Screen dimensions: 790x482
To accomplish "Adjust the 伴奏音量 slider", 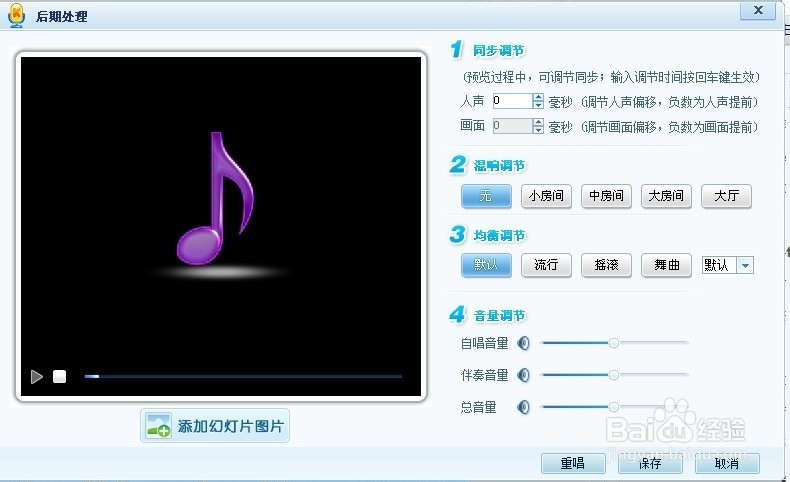I will pyautogui.click(x=615, y=375).
